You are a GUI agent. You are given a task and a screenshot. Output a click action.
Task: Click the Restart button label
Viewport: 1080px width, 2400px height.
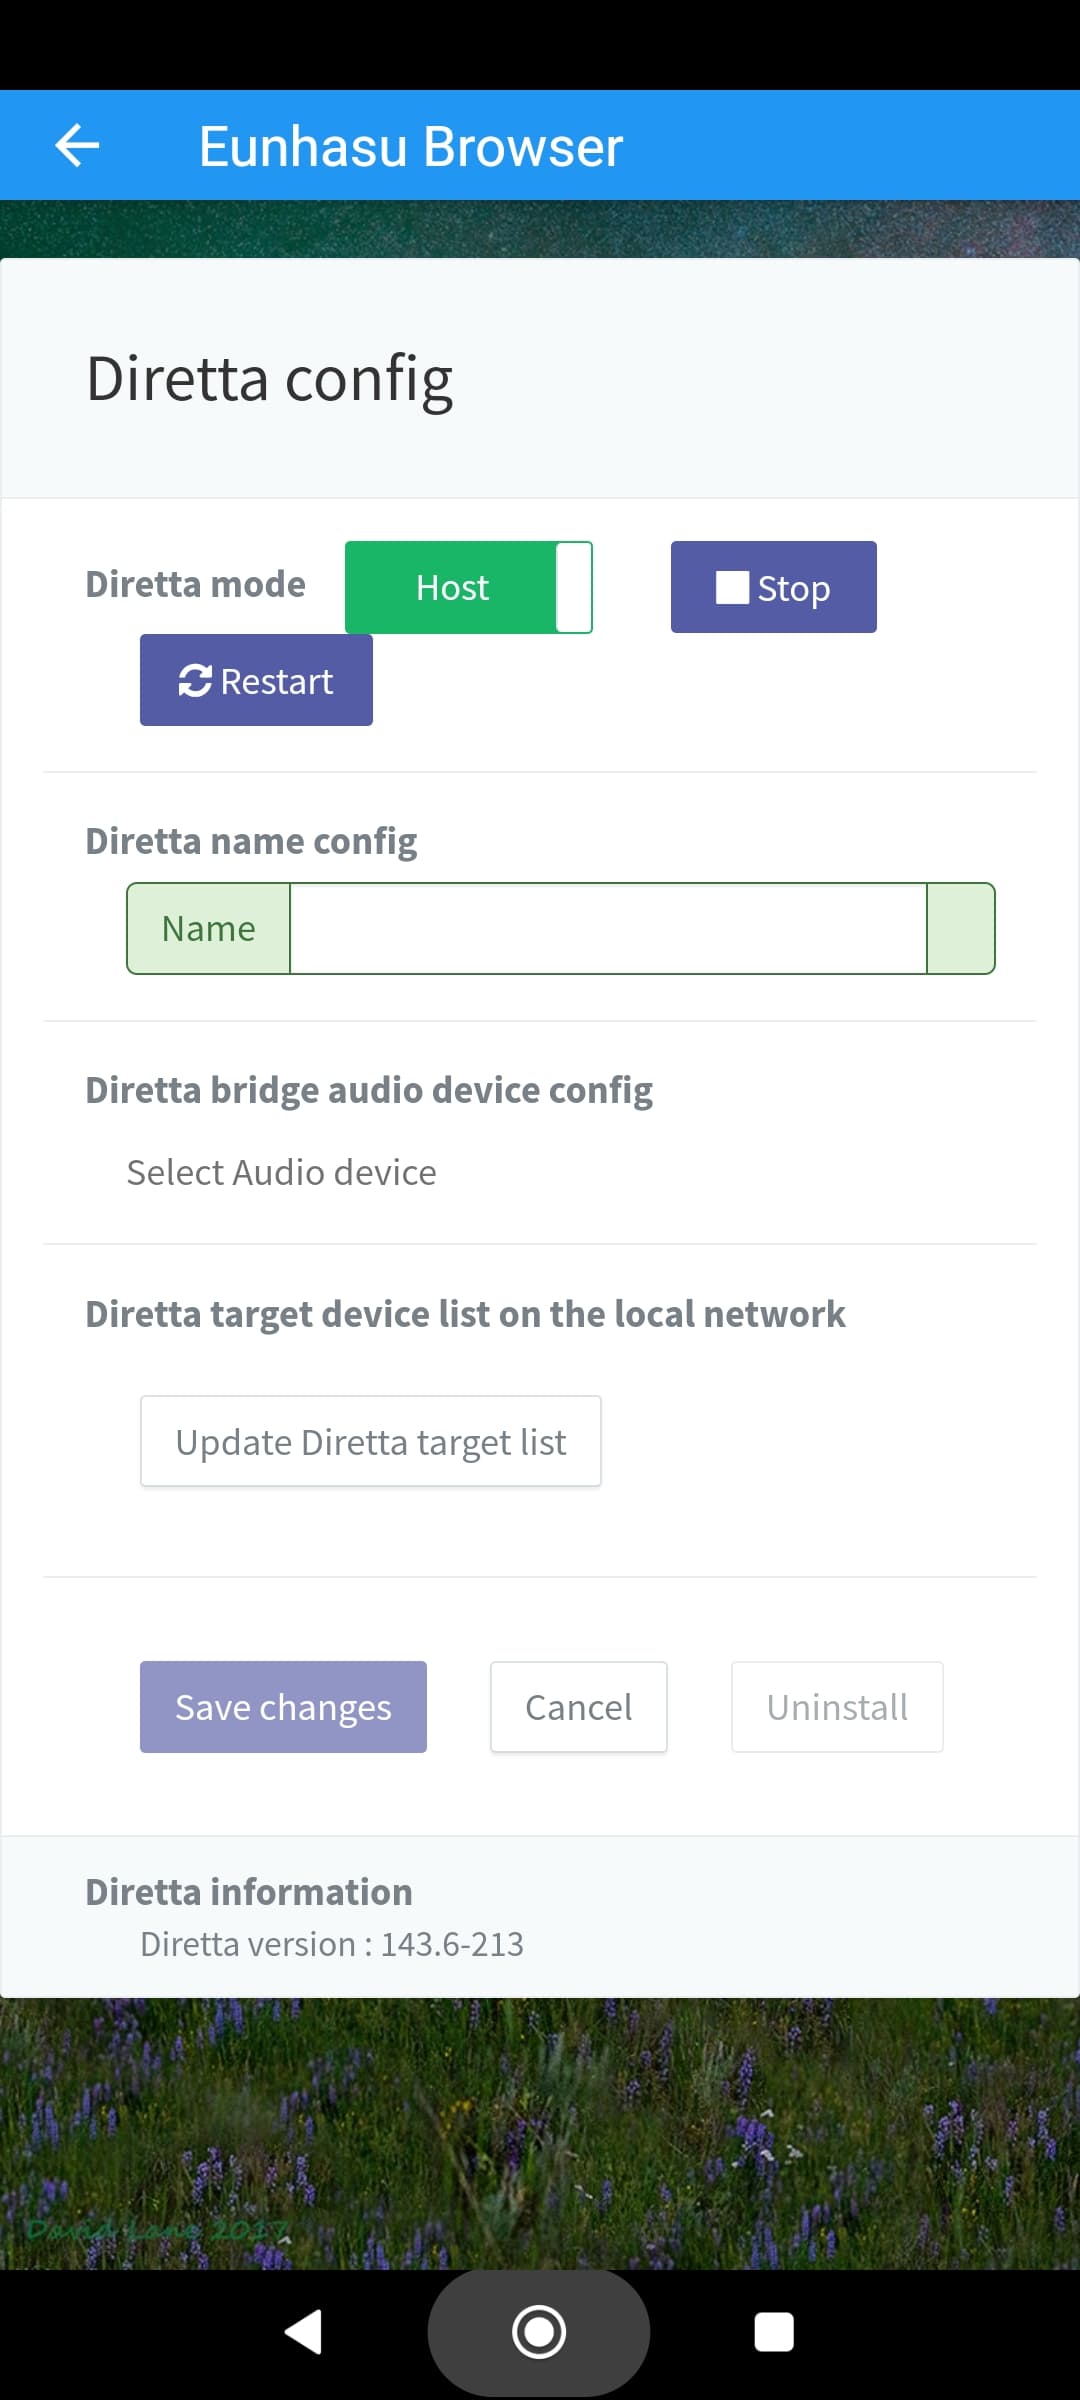coord(277,681)
